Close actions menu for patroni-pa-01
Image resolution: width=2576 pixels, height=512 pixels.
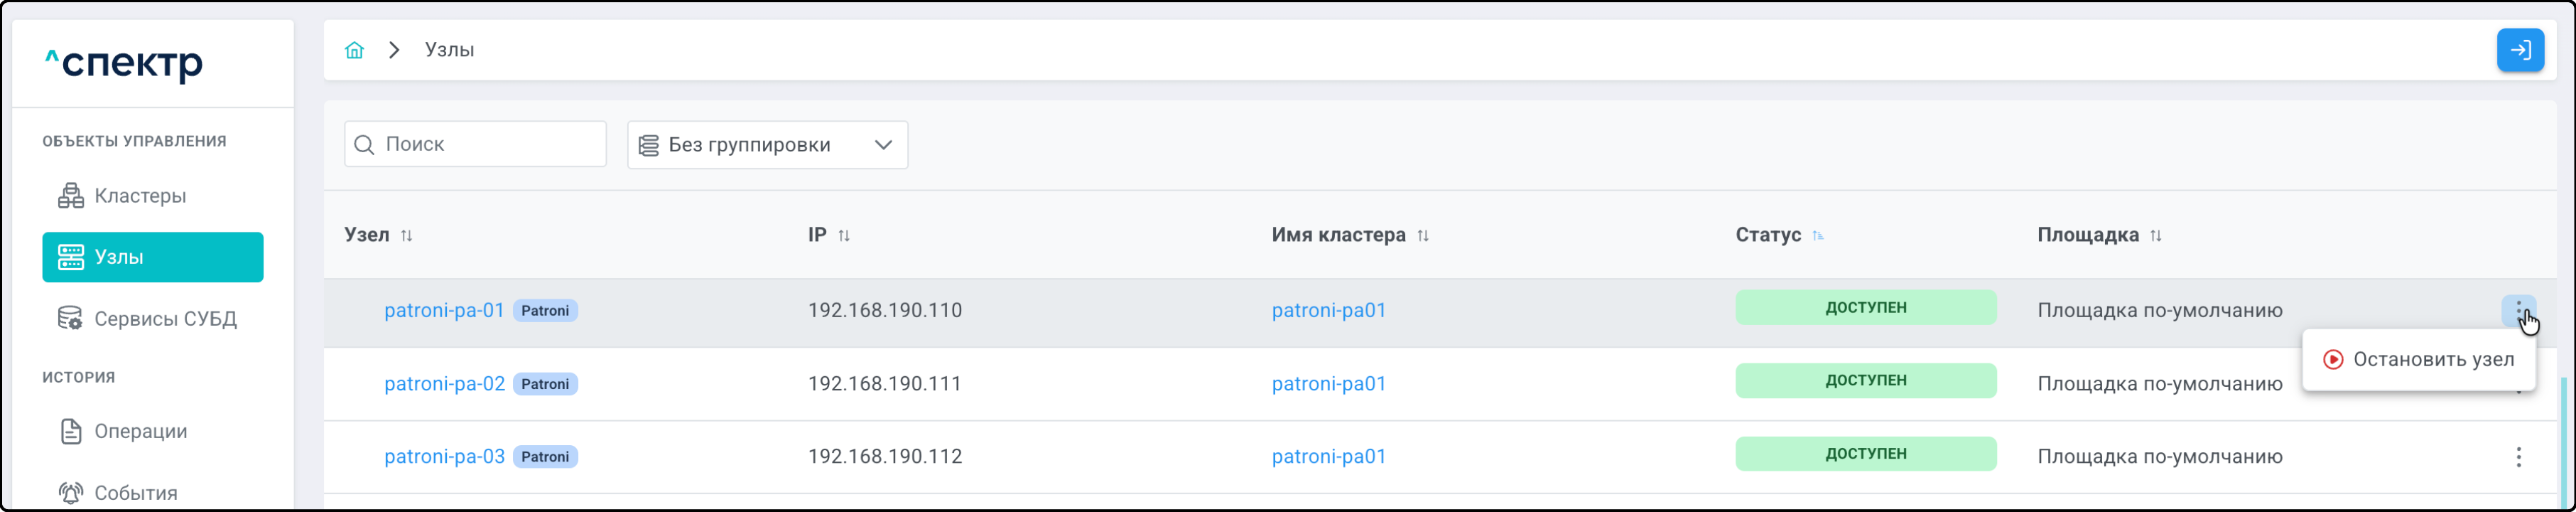[x=2517, y=309]
